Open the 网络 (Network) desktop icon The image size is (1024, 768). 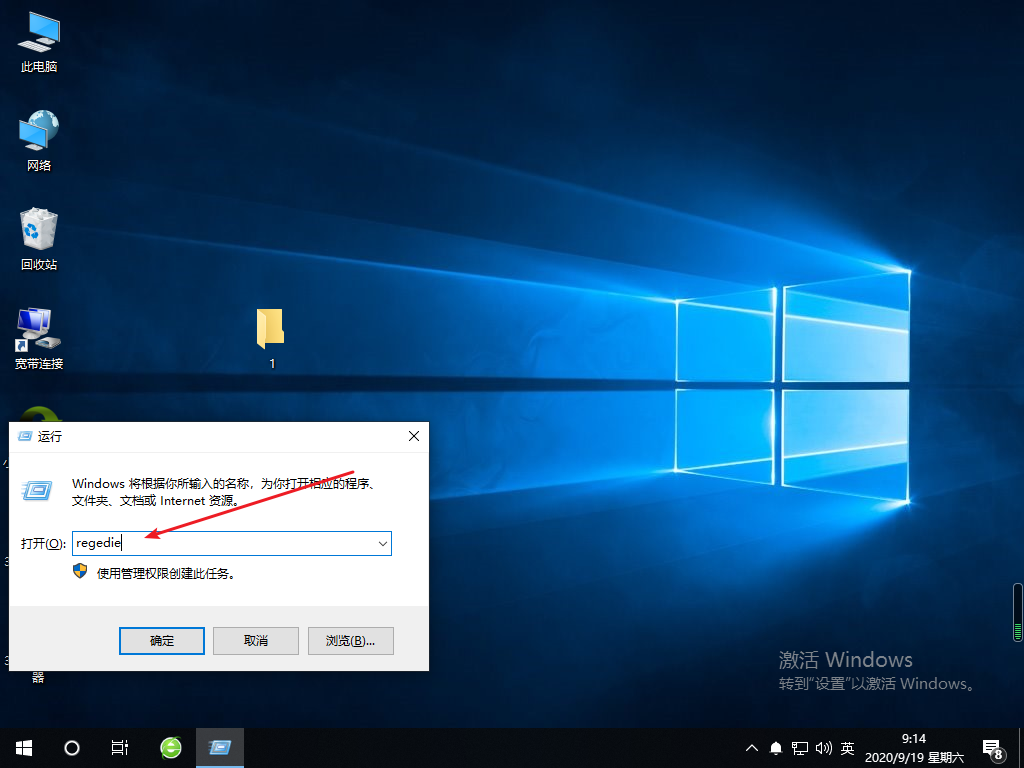pos(38,135)
